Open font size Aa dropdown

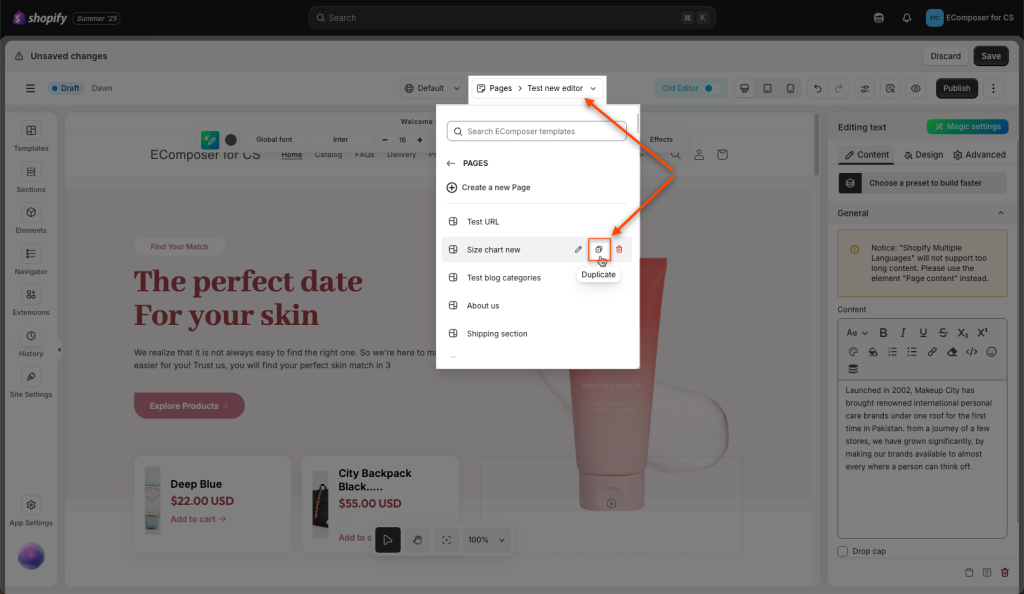coord(857,333)
